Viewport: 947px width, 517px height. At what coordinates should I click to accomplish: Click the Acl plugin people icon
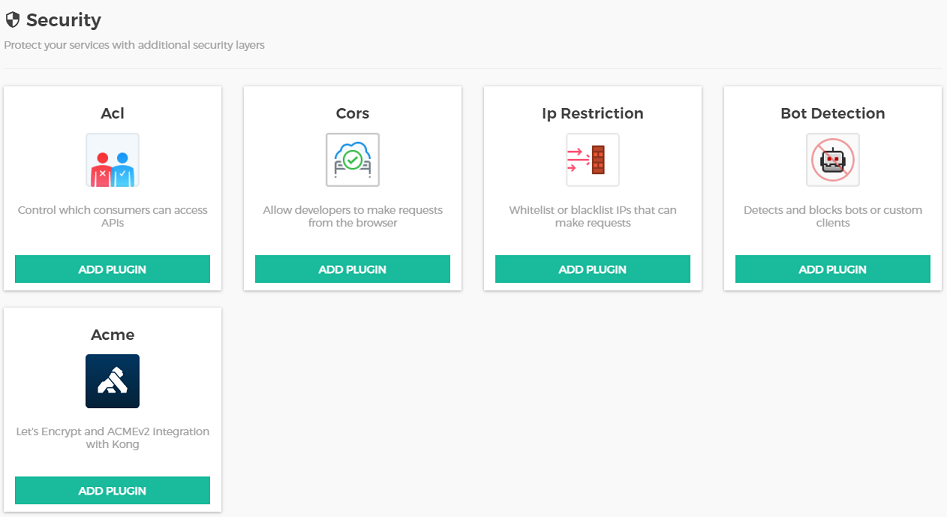coord(112,160)
